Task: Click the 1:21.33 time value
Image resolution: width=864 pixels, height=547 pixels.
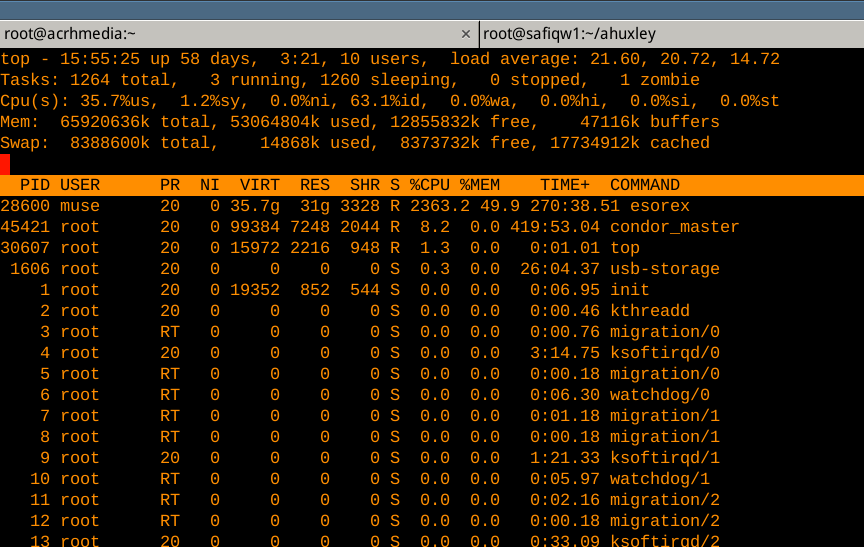Action: pyautogui.click(x=565, y=458)
